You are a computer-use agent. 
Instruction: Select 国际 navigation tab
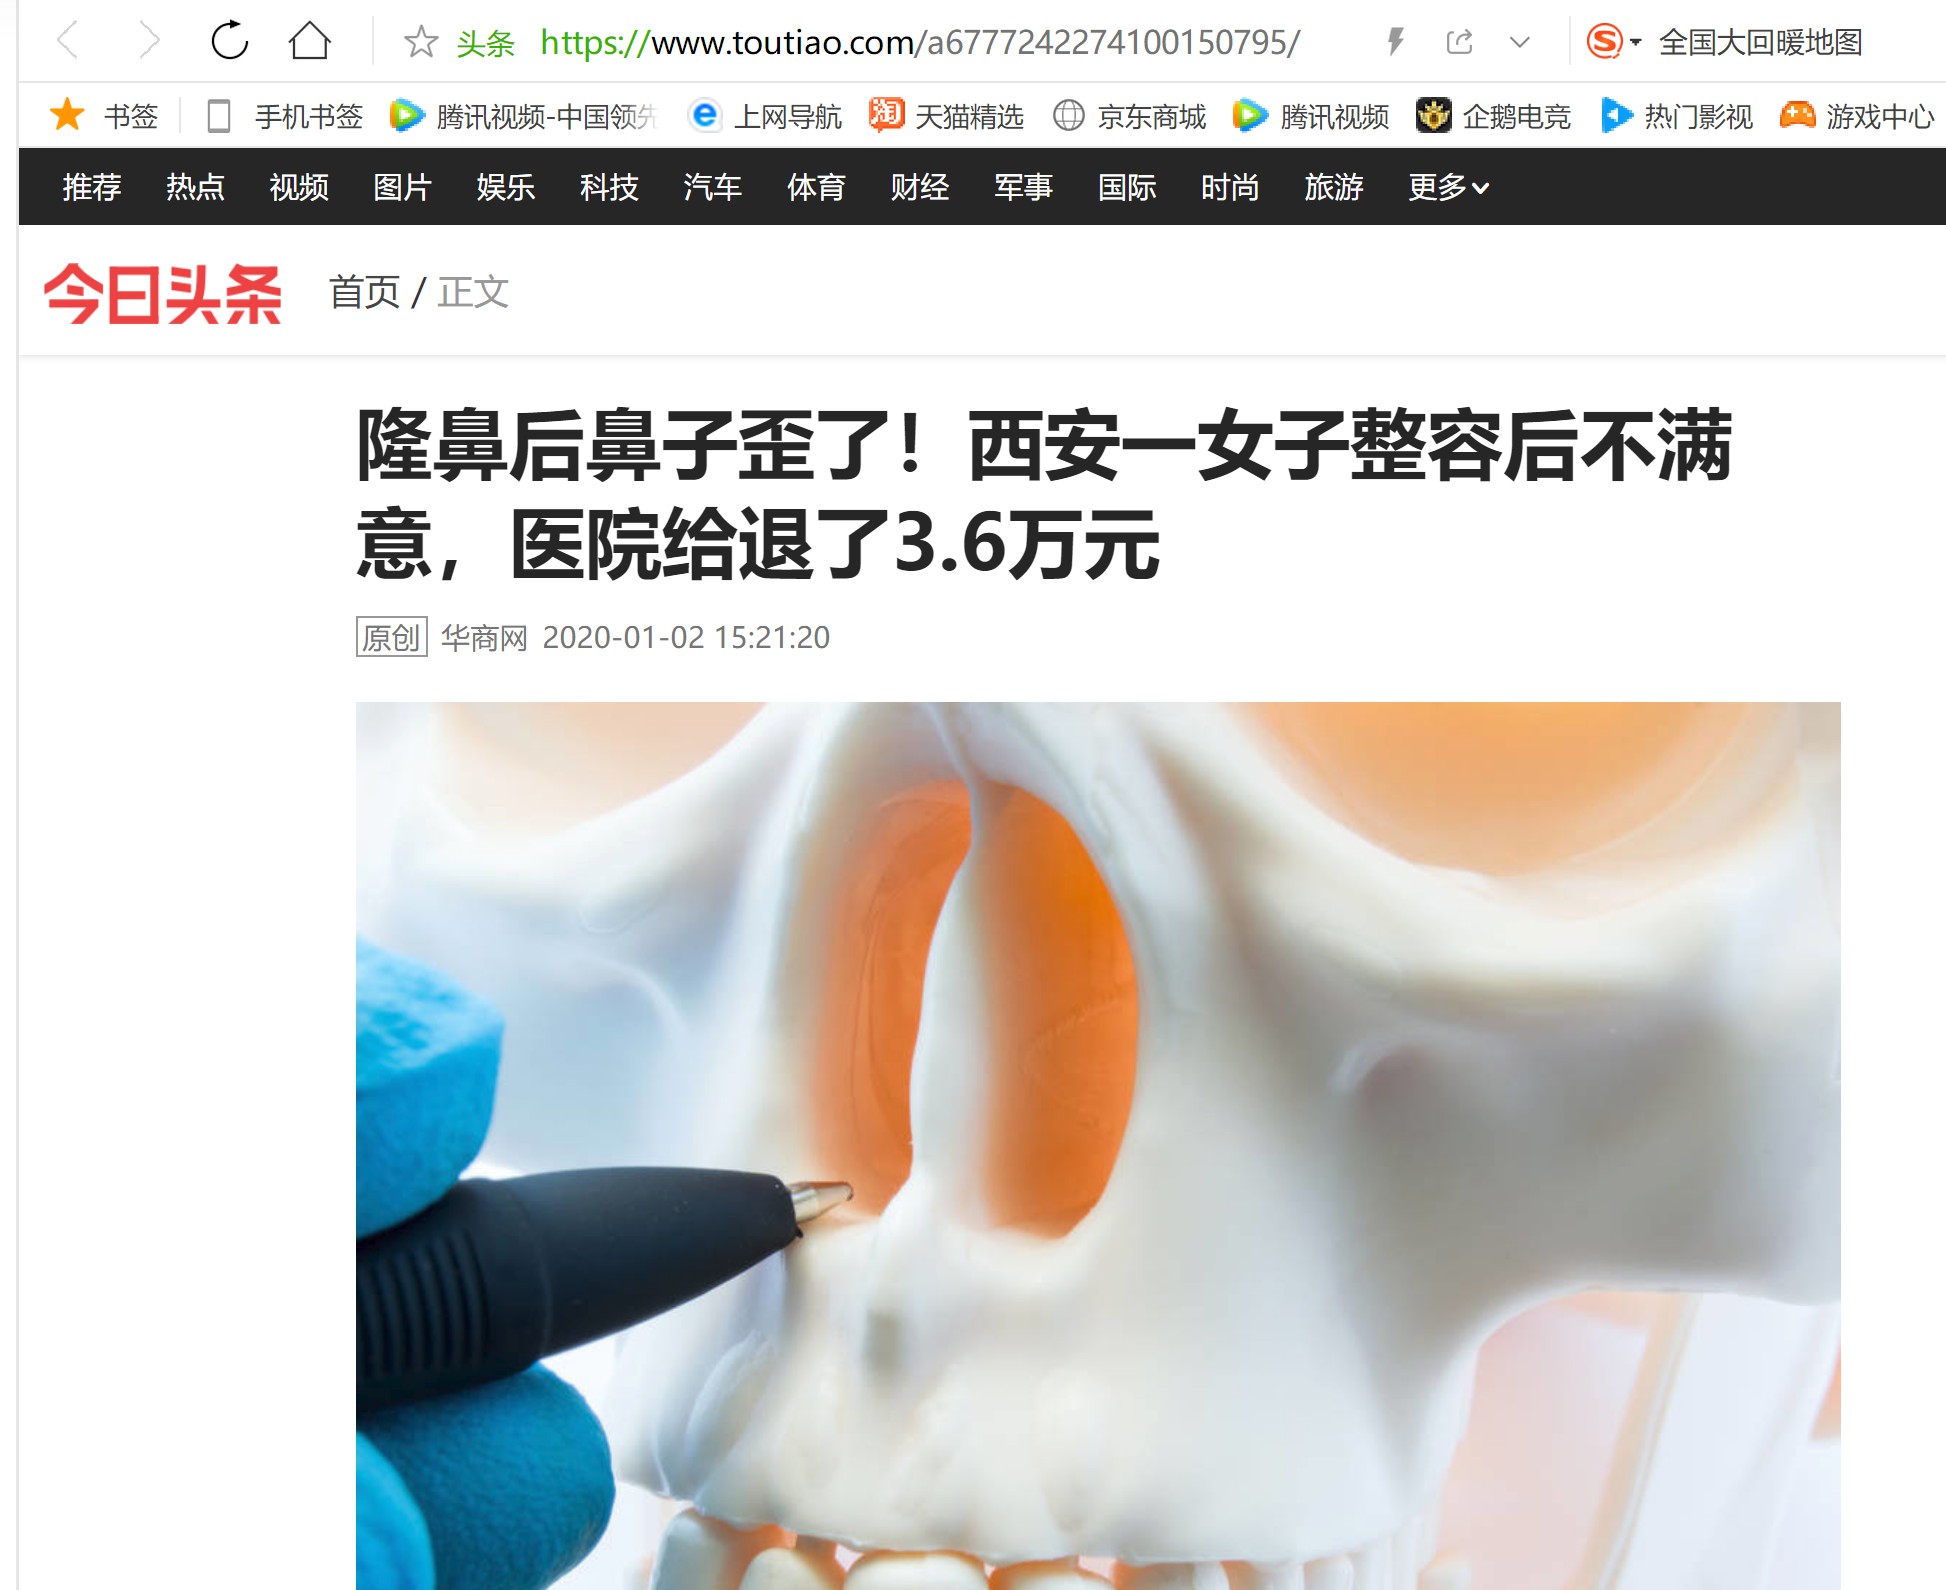tap(1127, 187)
